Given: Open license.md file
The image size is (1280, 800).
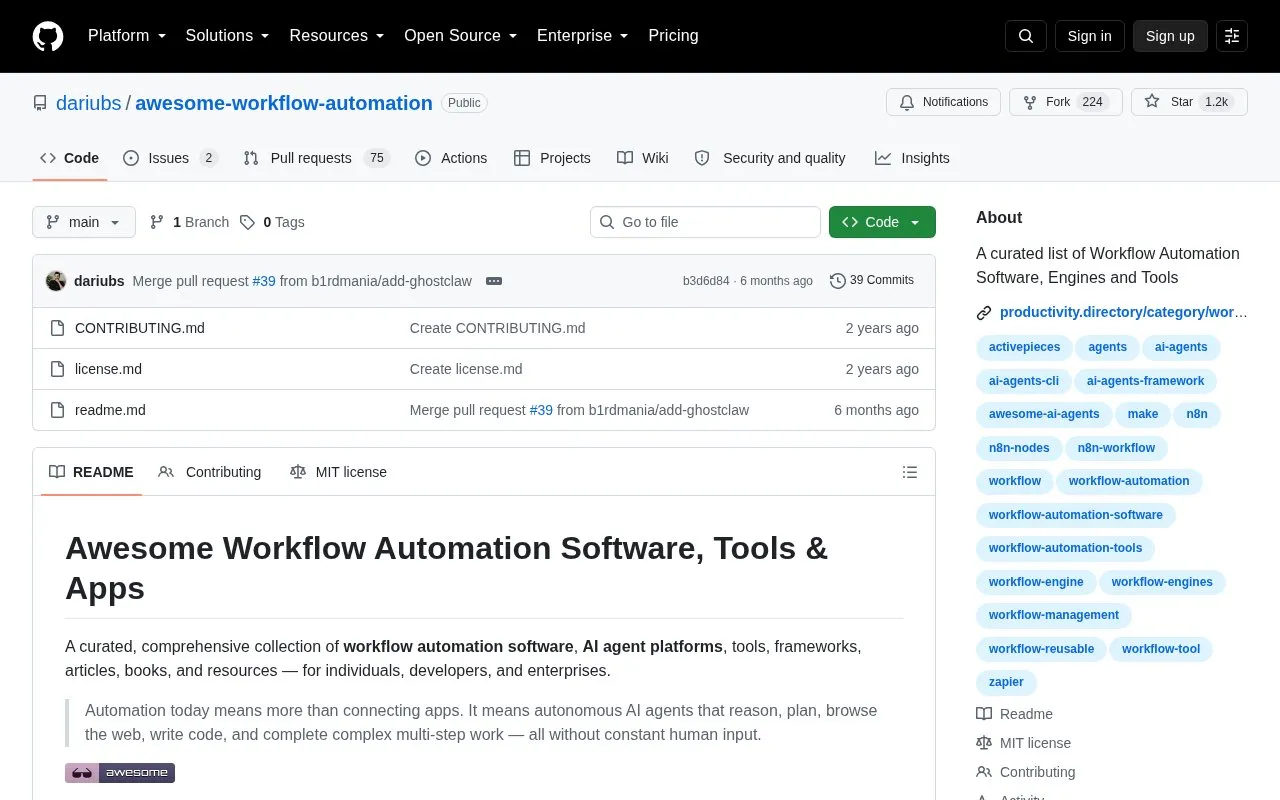Looking at the screenshot, I should (108, 369).
